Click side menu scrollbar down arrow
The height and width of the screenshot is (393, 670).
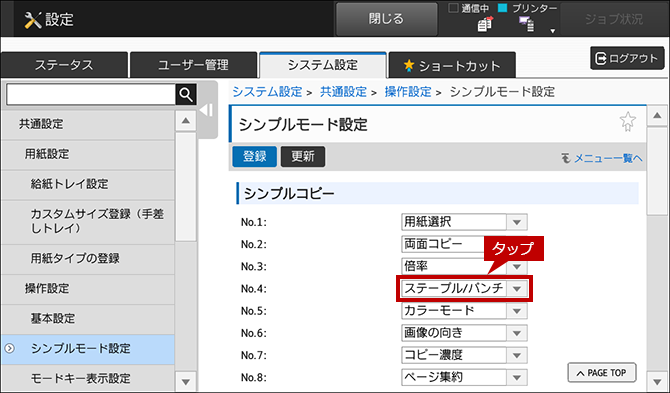click(x=185, y=381)
